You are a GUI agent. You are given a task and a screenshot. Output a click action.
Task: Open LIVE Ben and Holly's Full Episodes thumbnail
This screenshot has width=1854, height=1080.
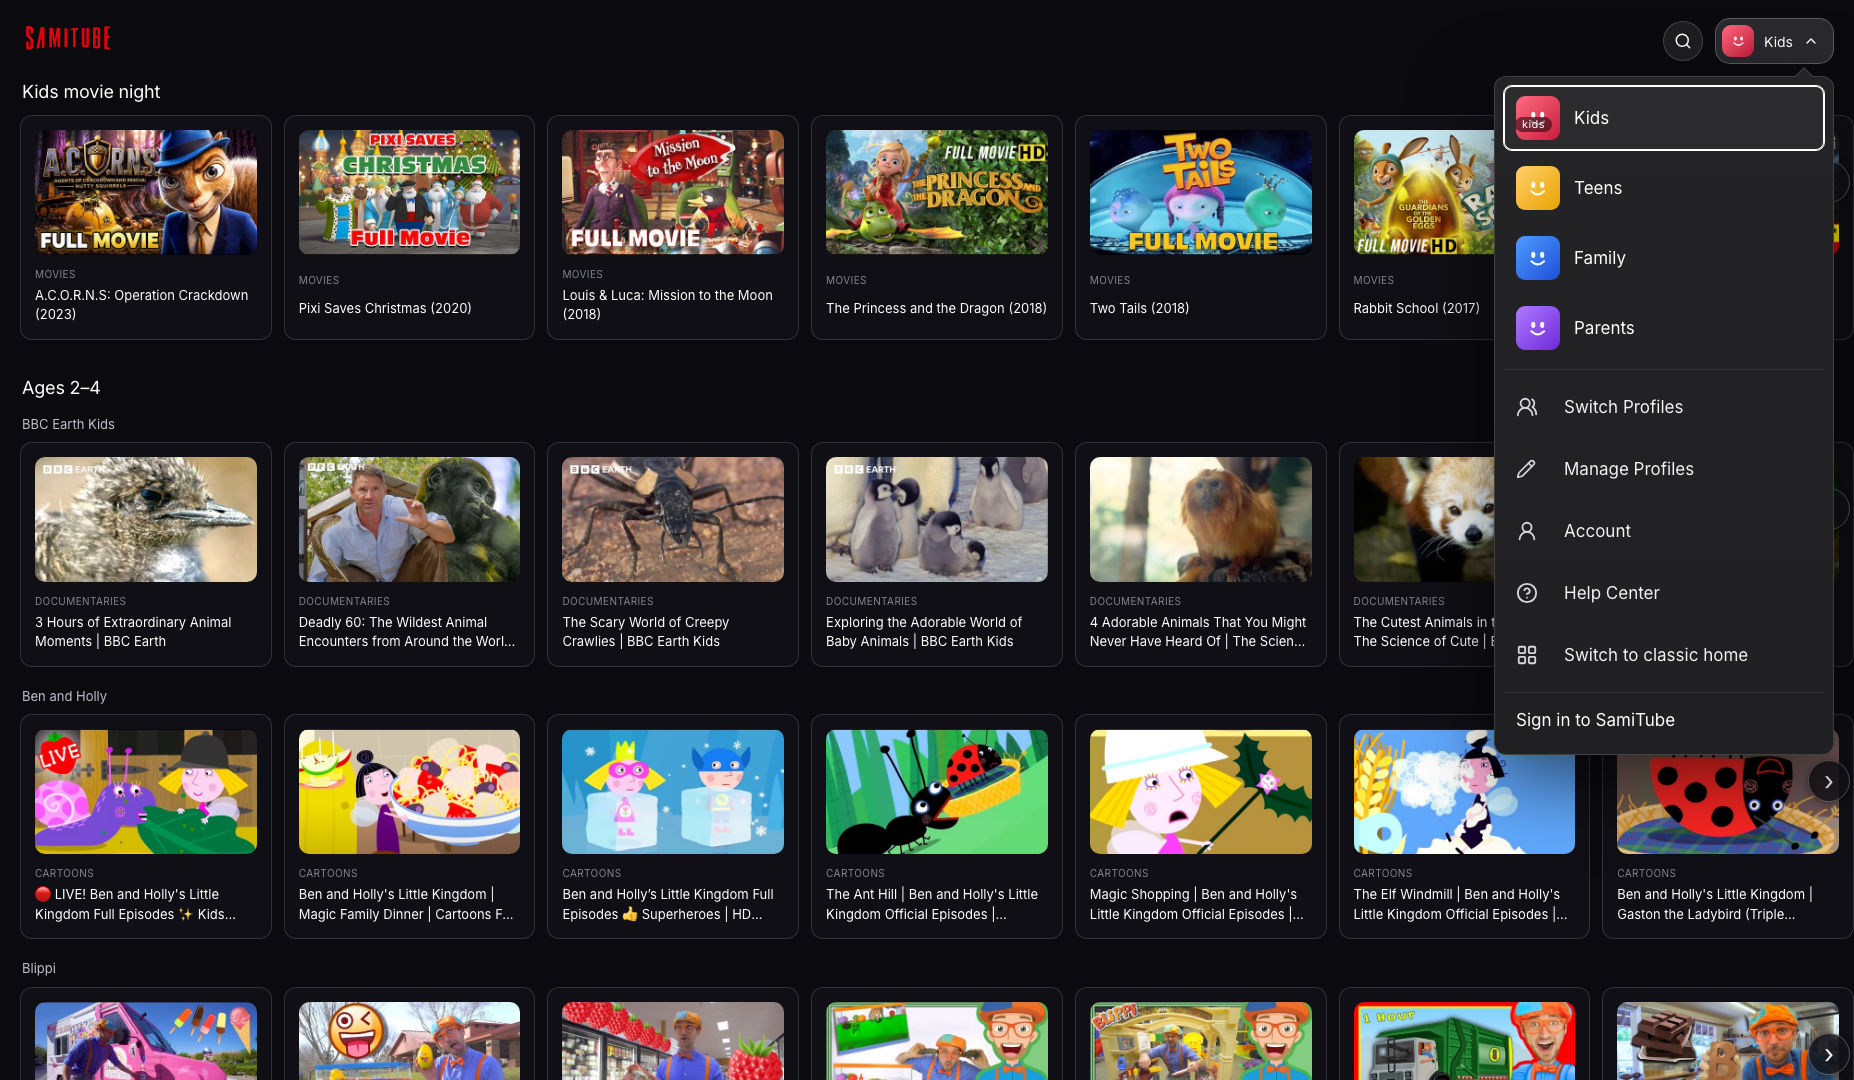(x=146, y=792)
